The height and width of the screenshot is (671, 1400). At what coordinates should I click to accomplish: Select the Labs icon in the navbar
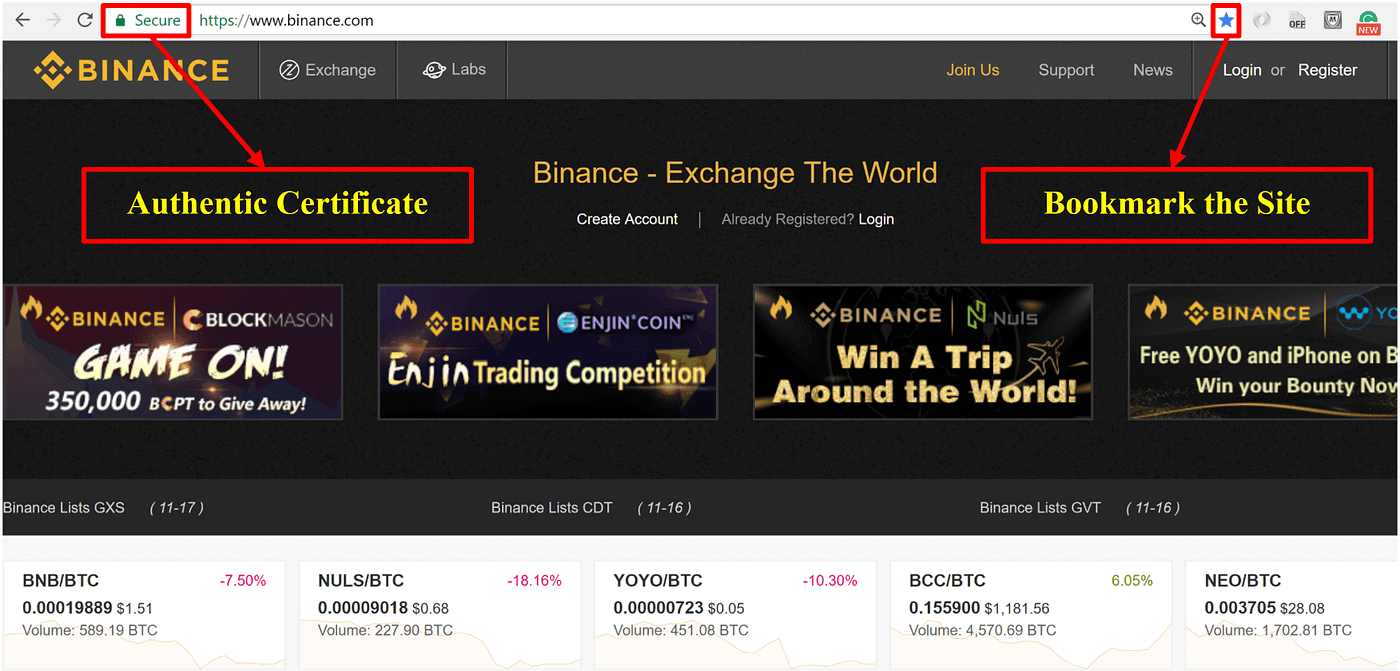(434, 70)
